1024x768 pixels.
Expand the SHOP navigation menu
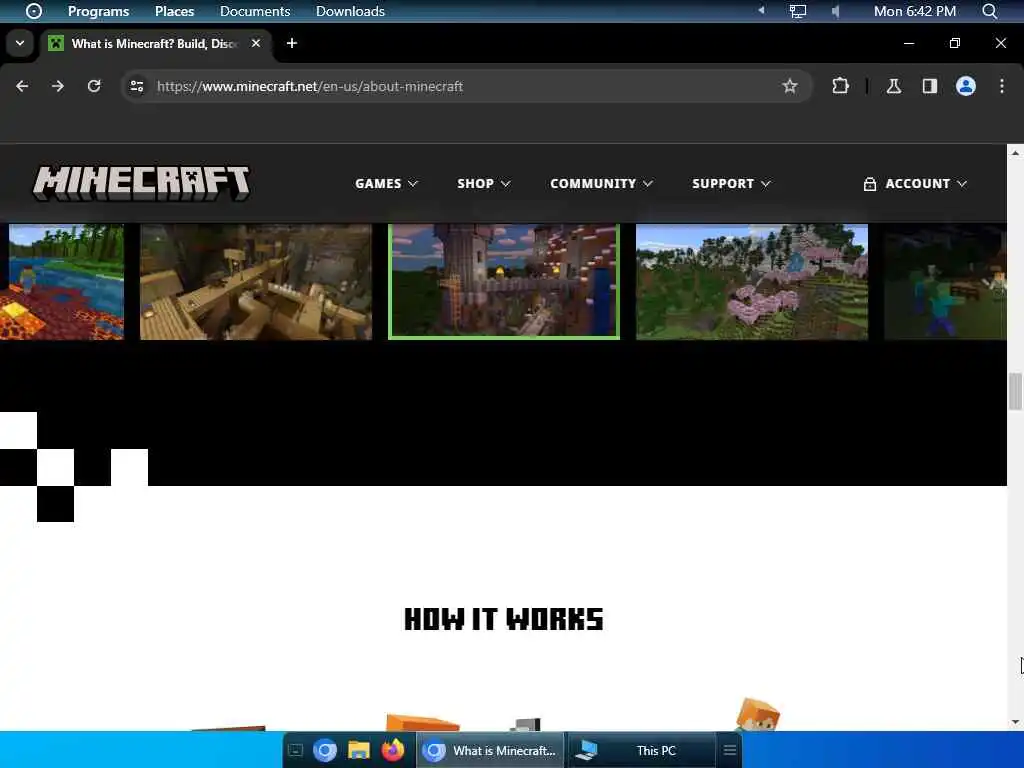click(x=483, y=184)
